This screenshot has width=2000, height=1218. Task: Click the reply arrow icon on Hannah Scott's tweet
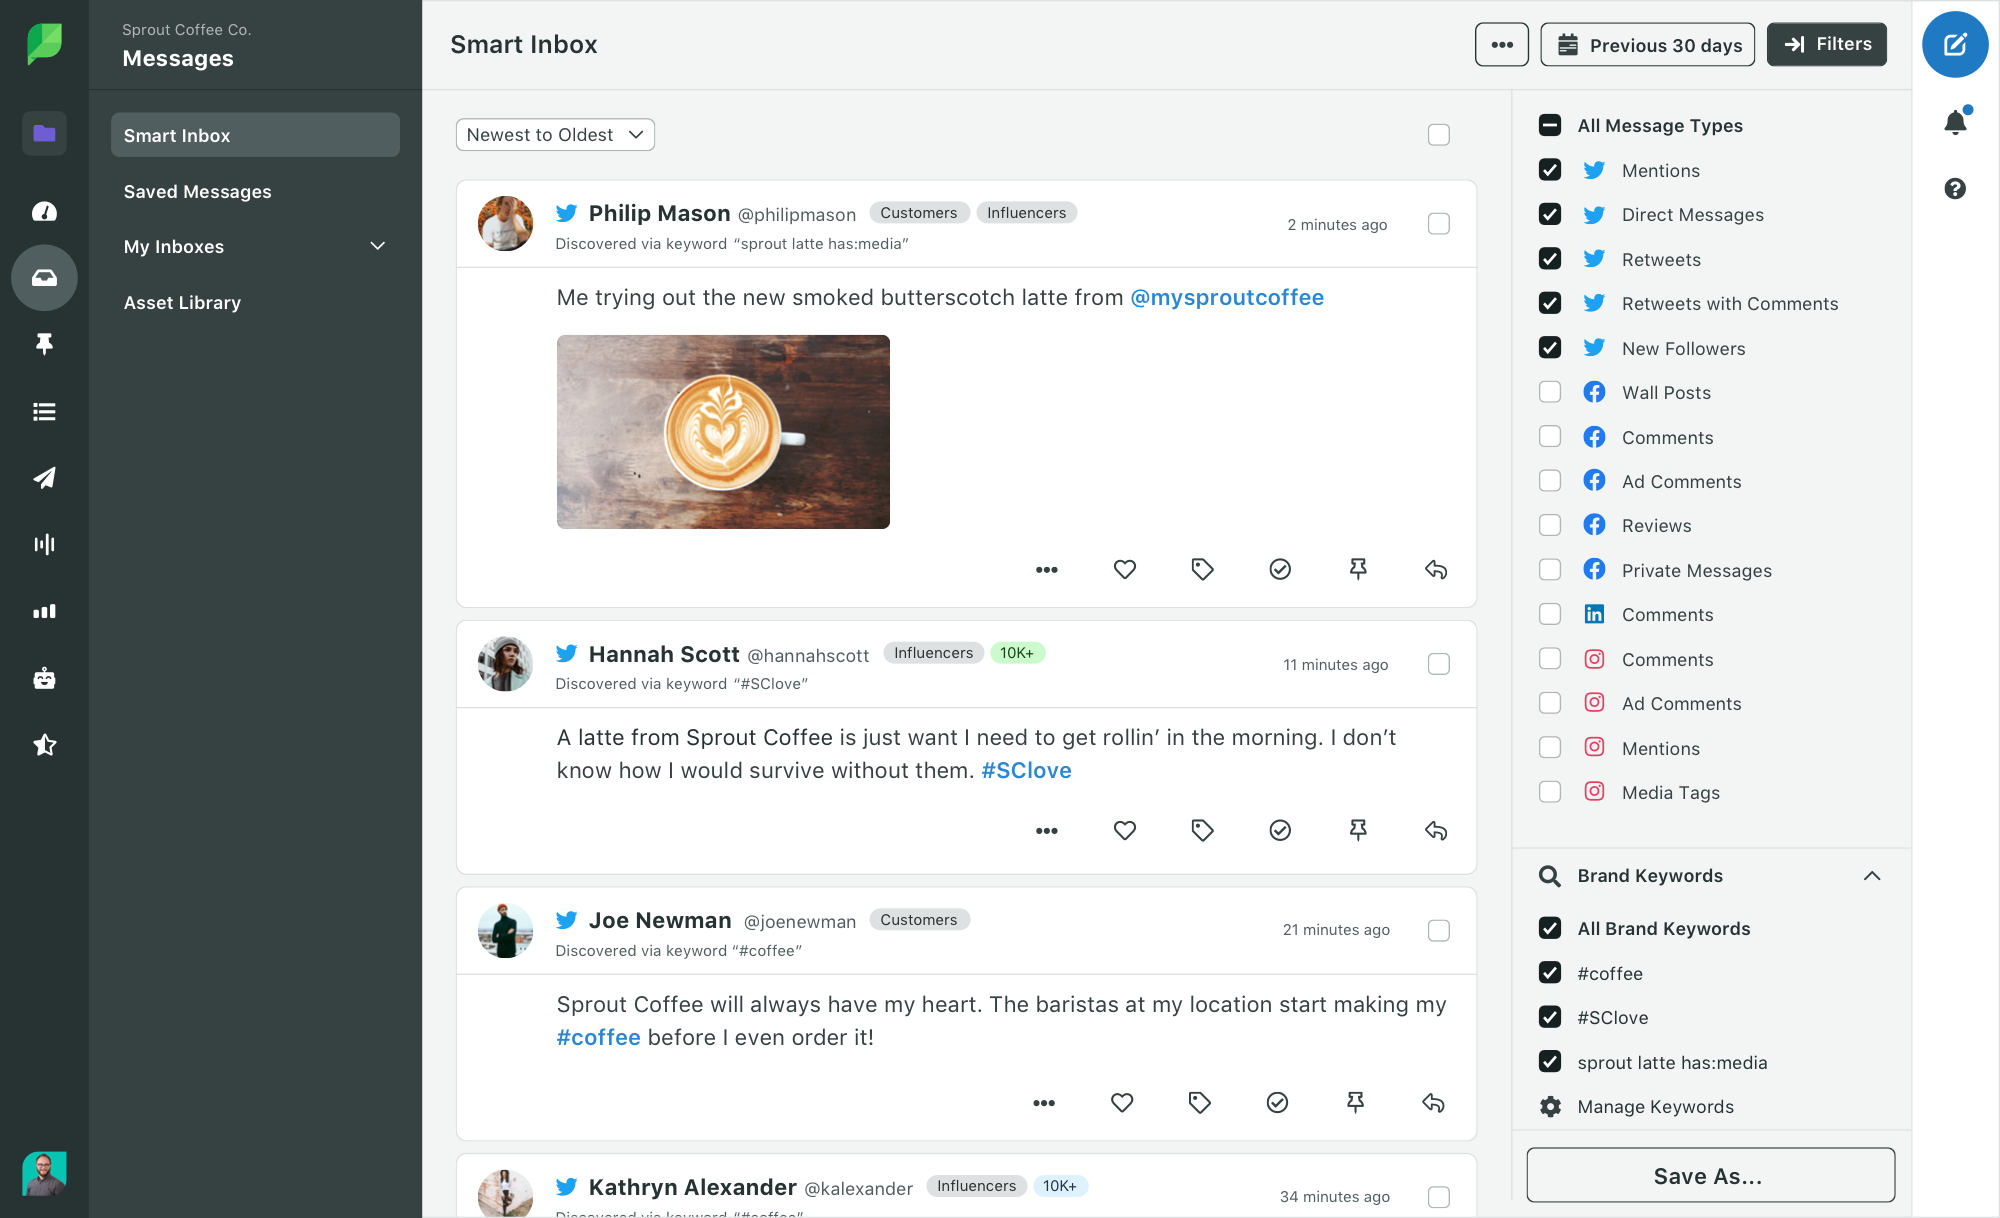tap(1434, 831)
